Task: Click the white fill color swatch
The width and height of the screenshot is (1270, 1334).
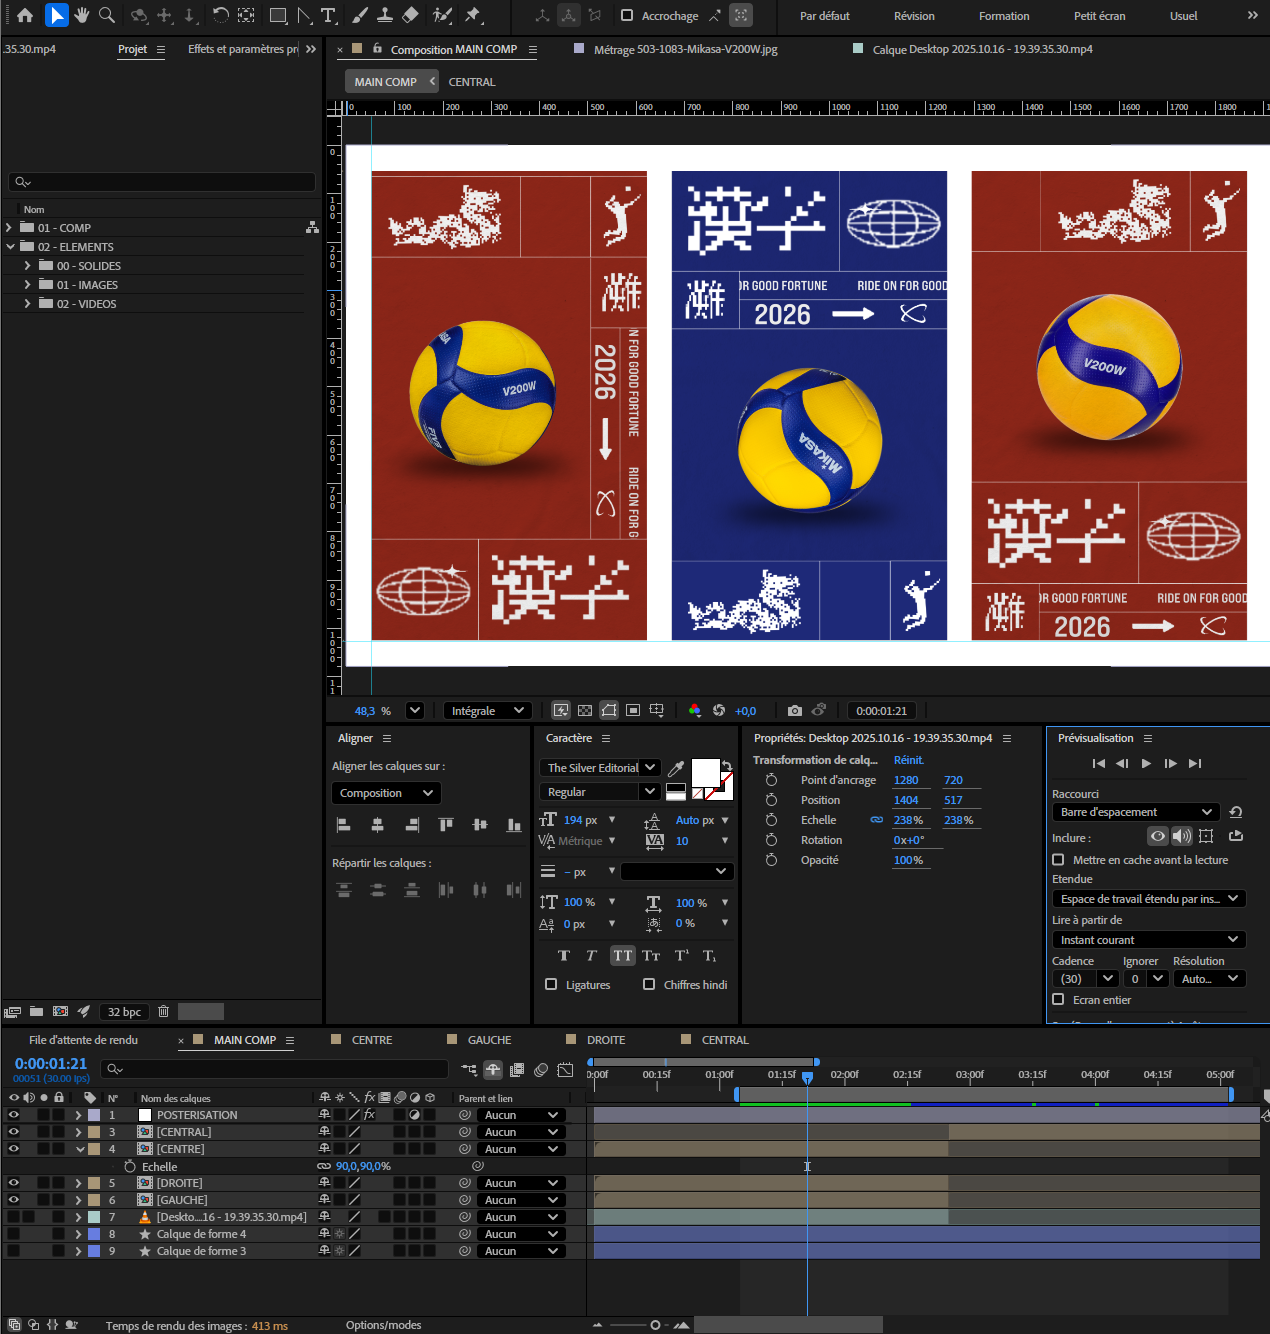Action: (x=705, y=772)
